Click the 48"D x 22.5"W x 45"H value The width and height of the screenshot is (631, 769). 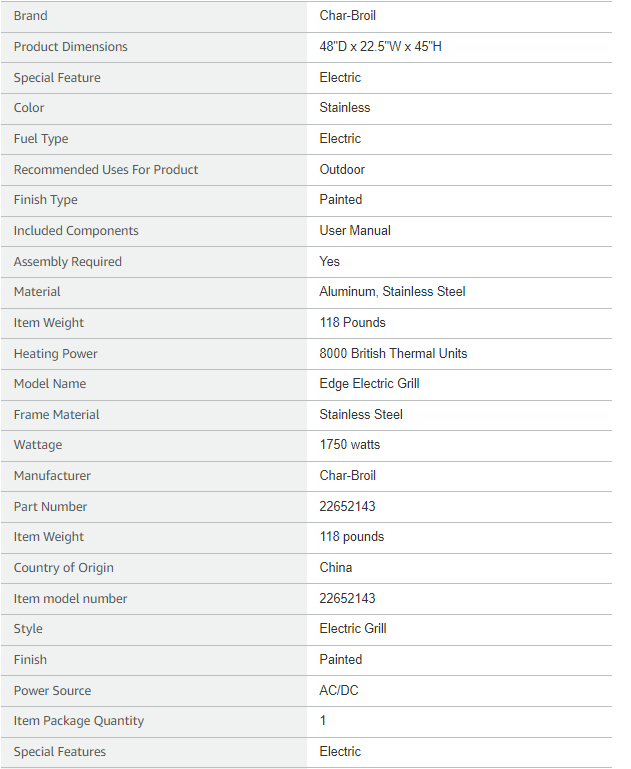380,47
